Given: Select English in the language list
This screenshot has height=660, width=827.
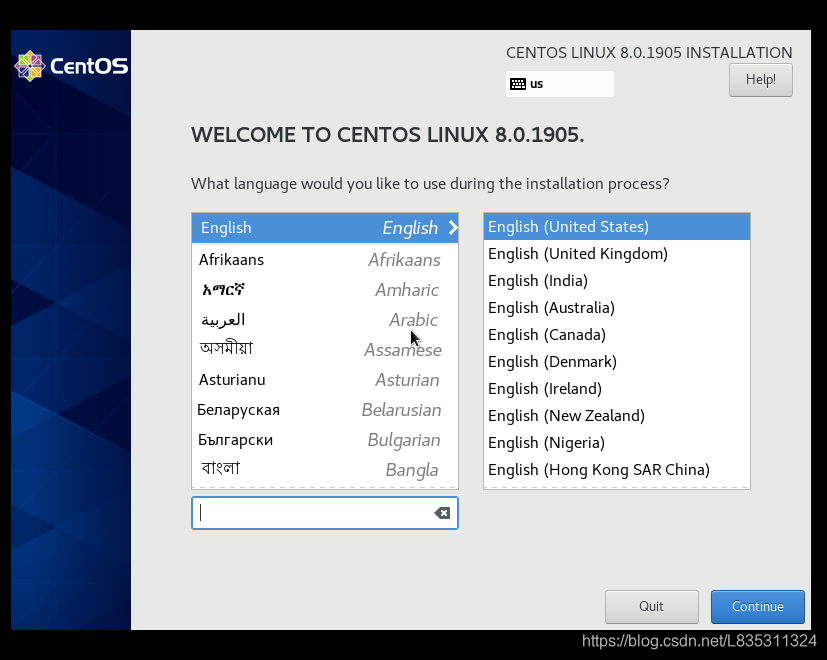Looking at the screenshot, I should click(325, 228).
